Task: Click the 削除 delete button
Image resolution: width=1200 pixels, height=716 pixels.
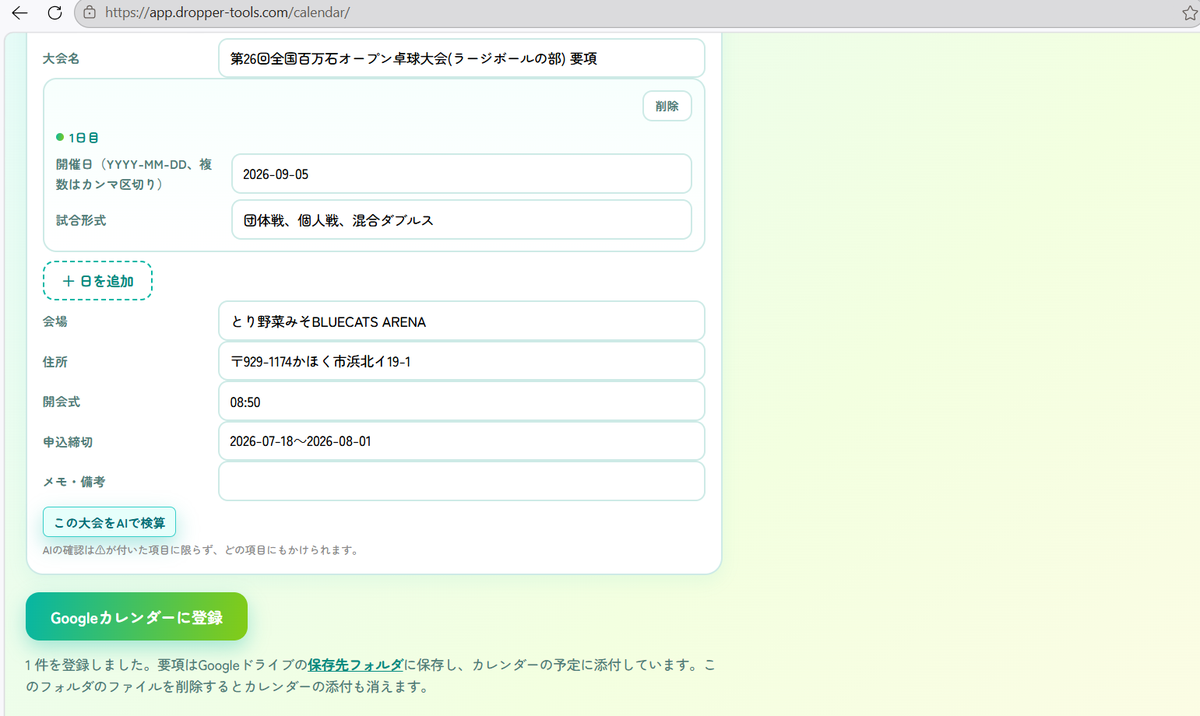Action: click(667, 106)
